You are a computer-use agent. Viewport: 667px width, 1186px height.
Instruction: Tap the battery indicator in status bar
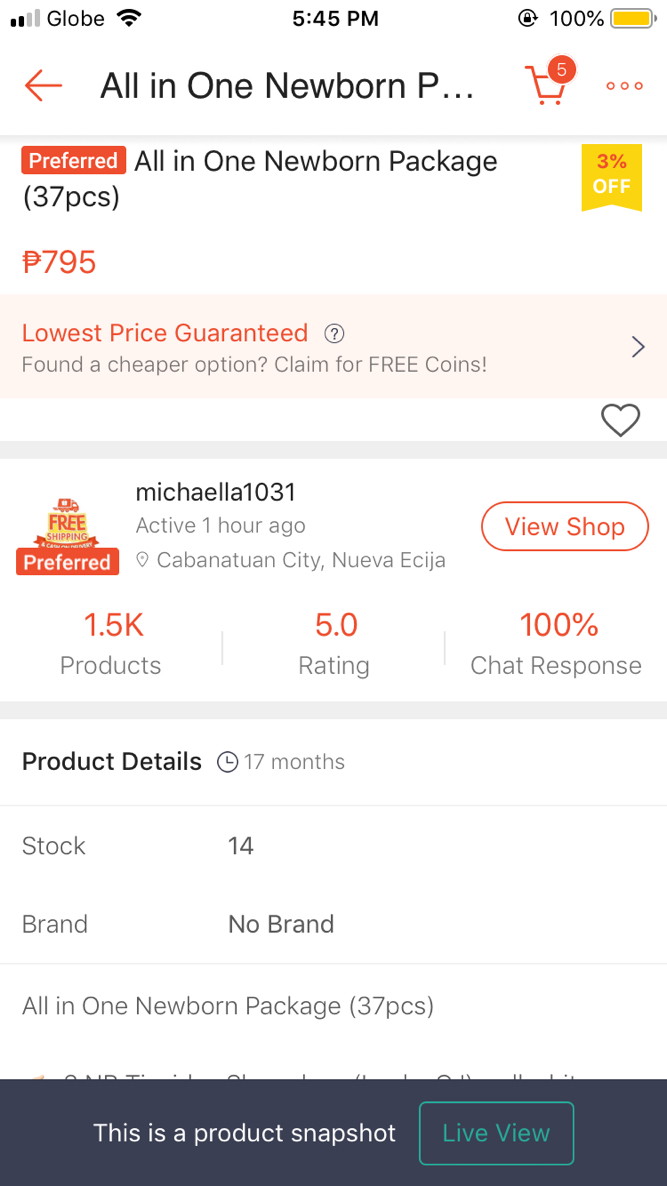pyautogui.click(x=634, y=18)
